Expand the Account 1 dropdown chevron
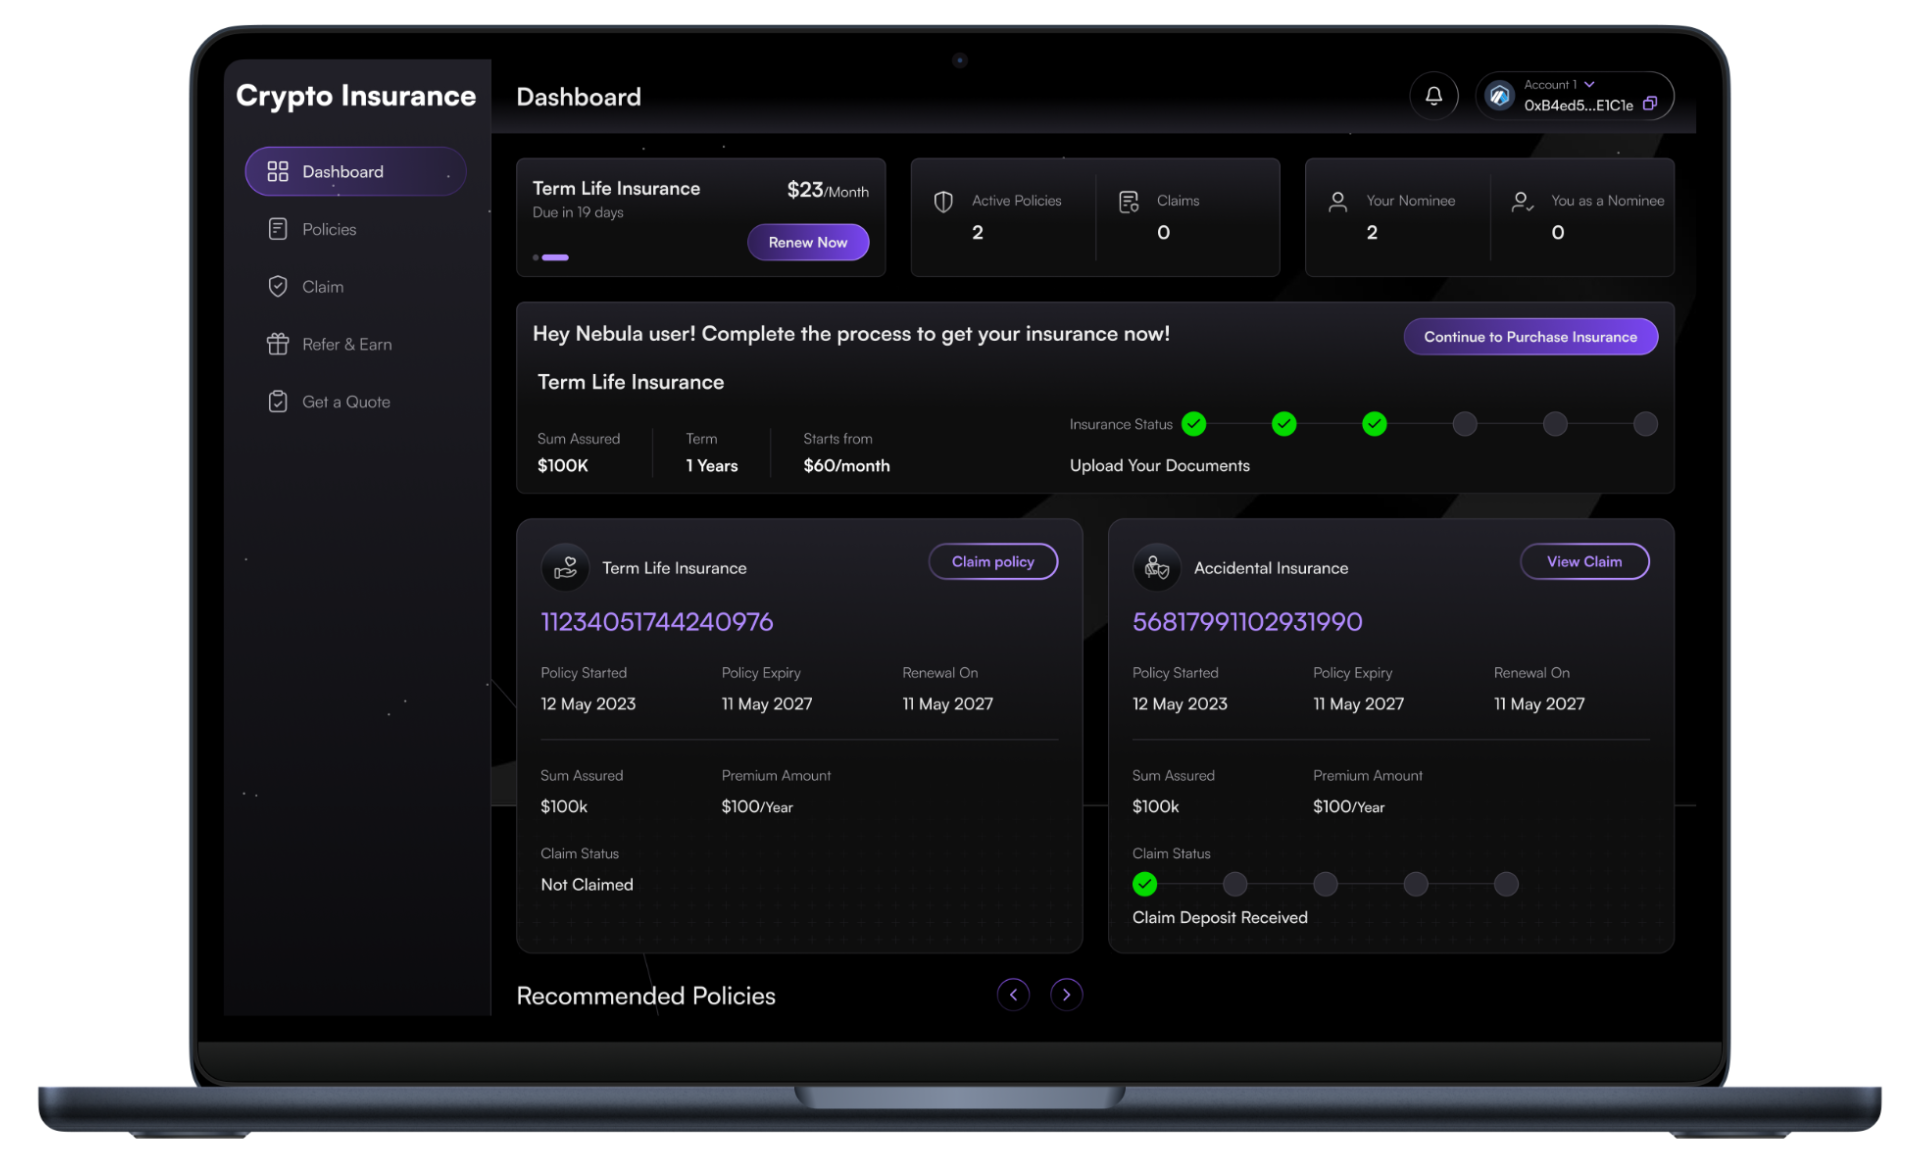This screenshot has width=1920, height=1161. [1589, 84]
